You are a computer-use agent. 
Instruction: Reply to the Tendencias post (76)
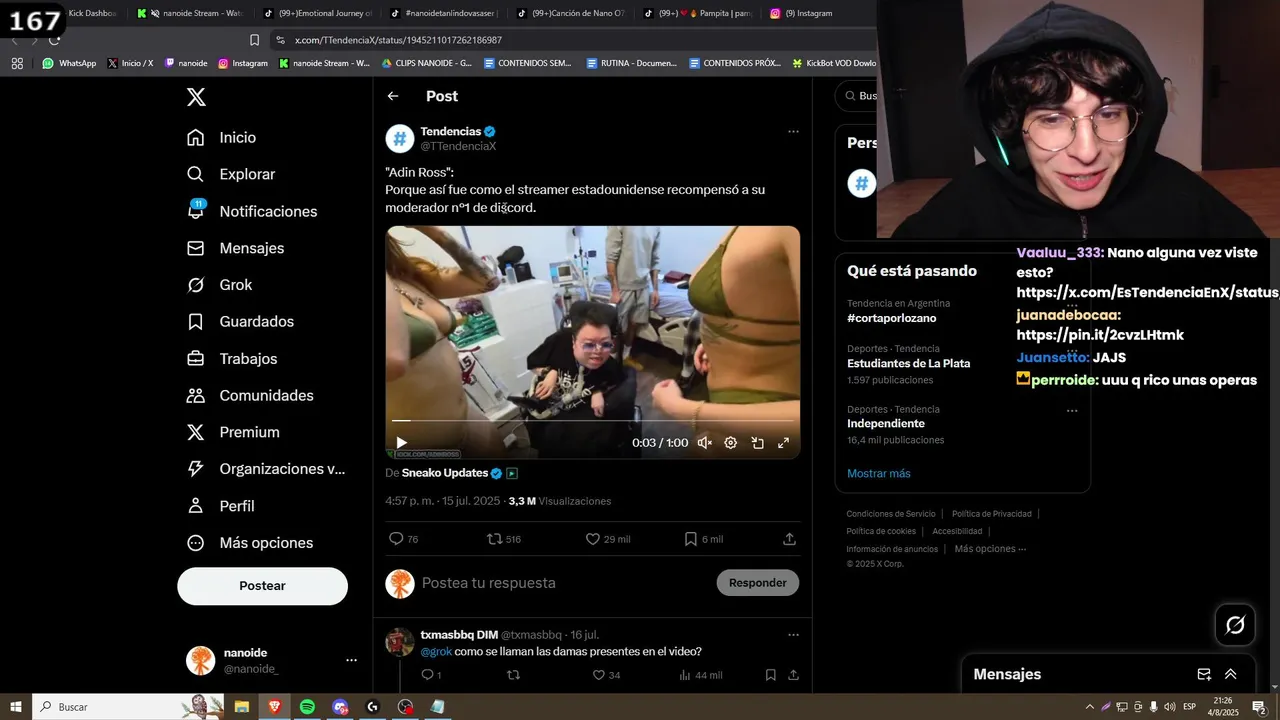(403, 539)
